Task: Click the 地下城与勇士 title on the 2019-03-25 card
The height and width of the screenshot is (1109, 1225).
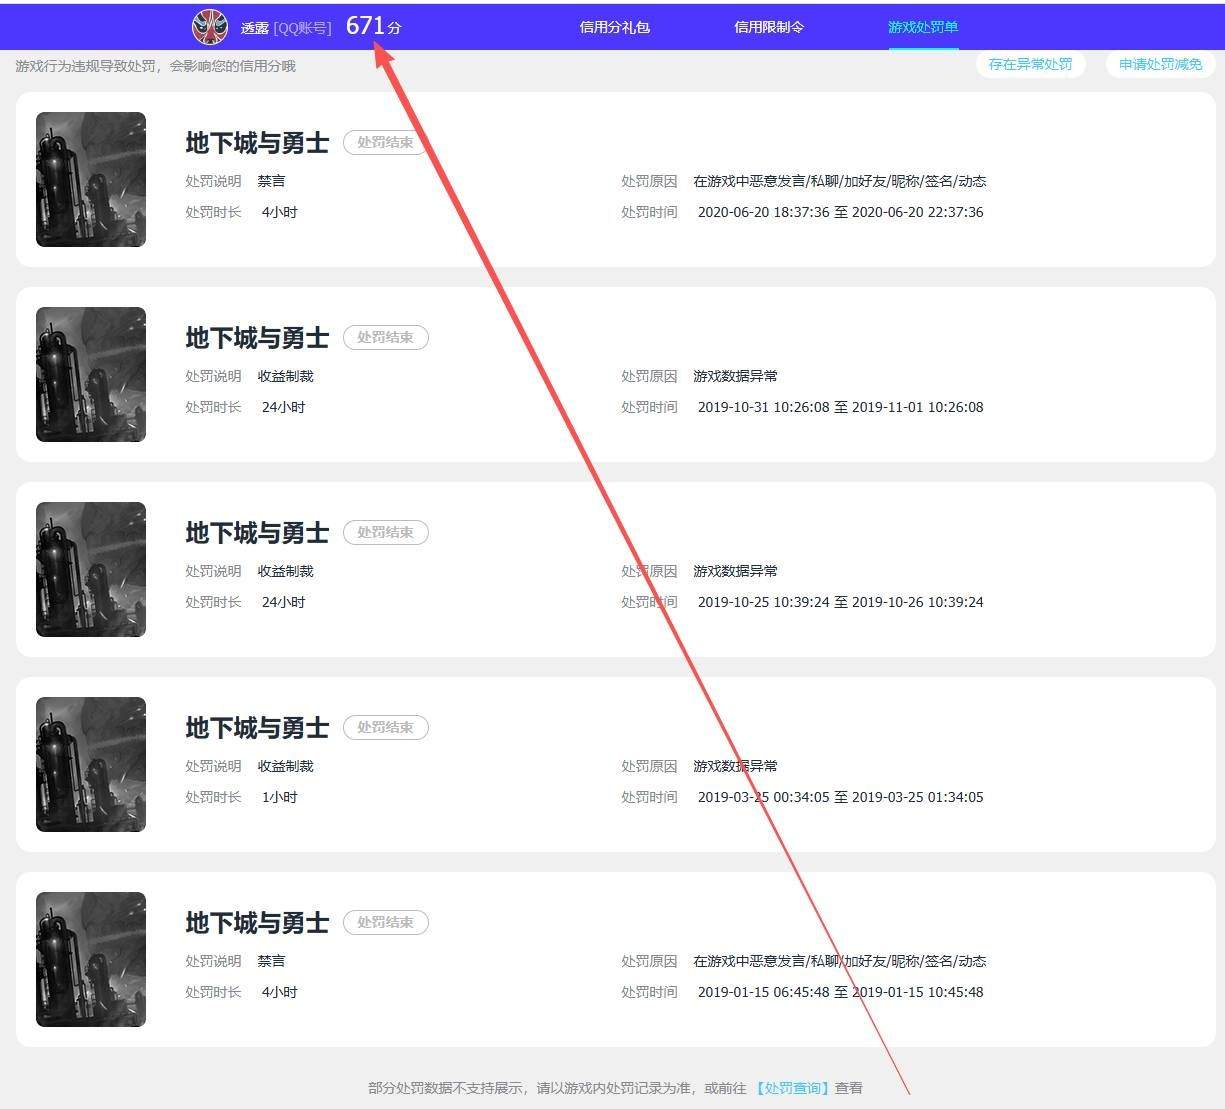Action: (x=257, y=728)
